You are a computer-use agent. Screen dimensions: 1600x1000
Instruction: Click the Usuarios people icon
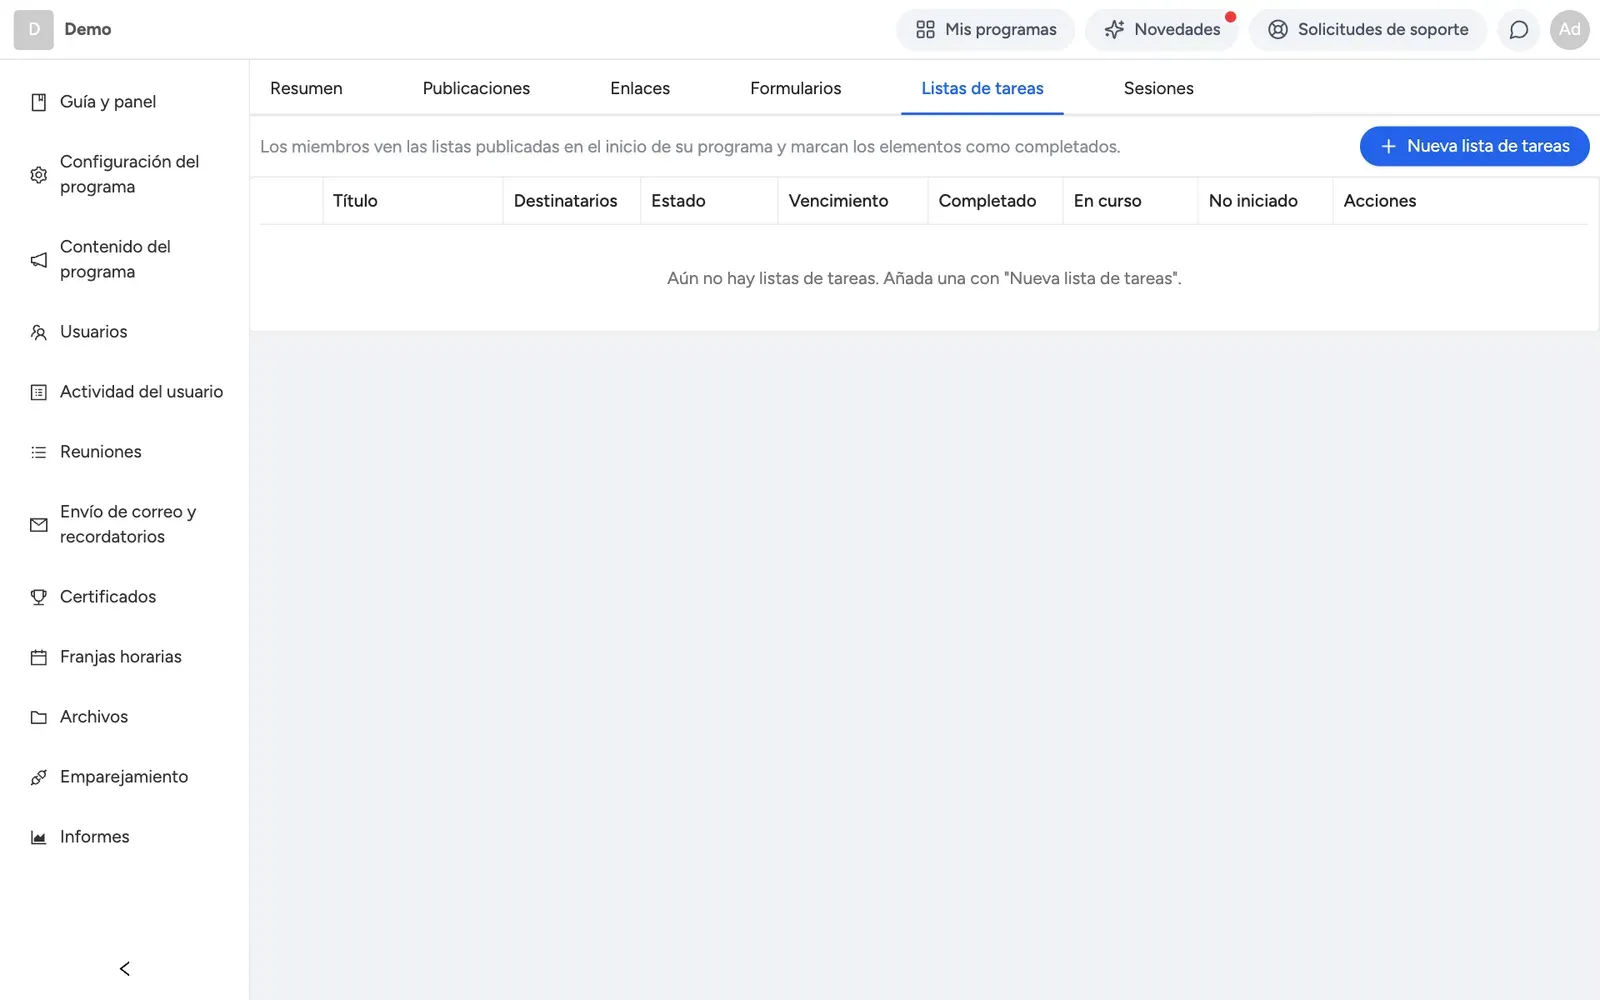pos(39,332)
